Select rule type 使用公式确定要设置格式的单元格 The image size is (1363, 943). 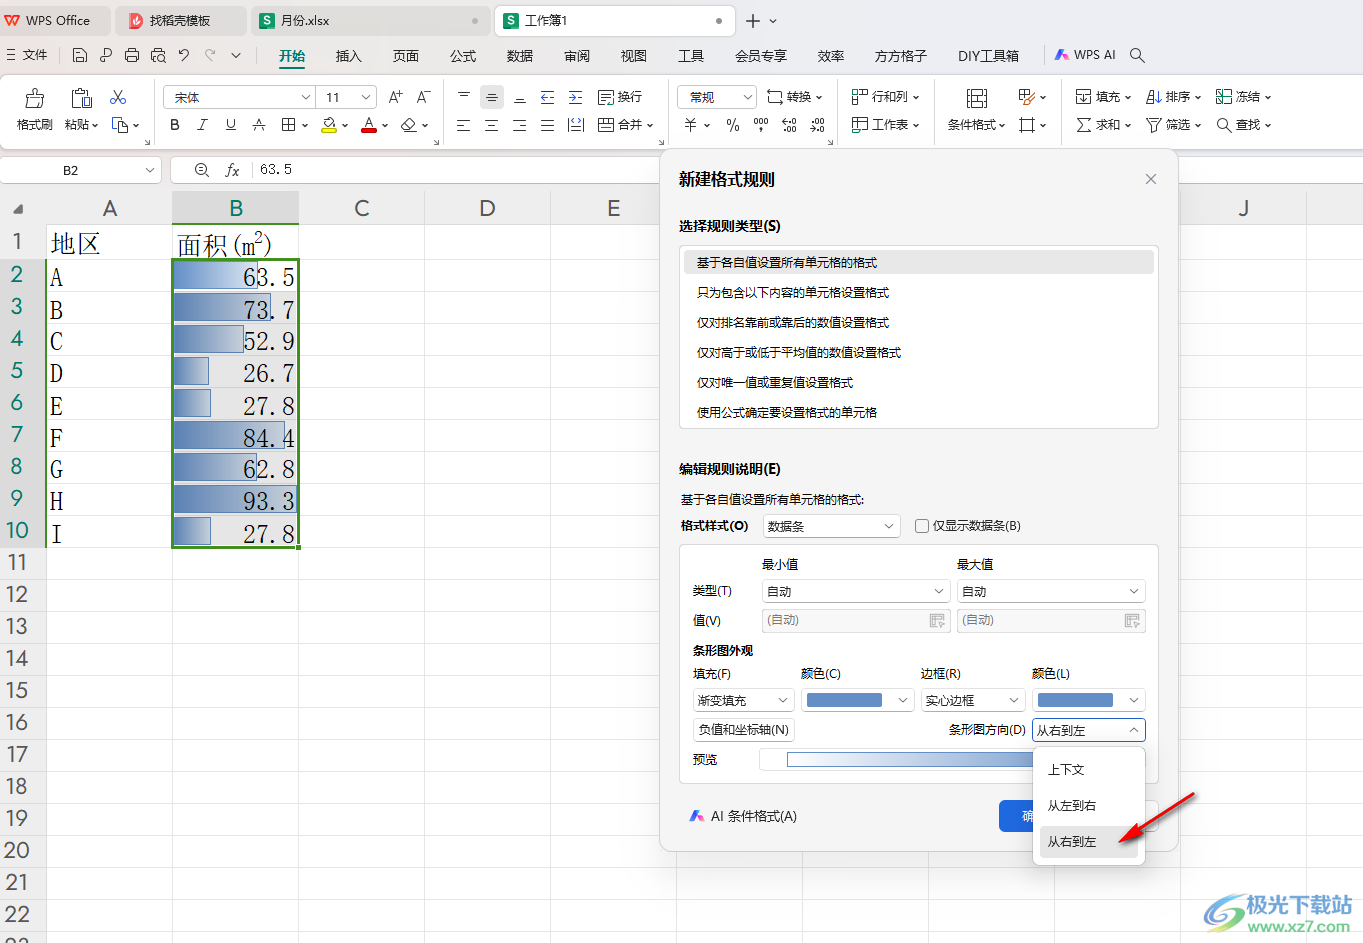[x=787, y=413]
